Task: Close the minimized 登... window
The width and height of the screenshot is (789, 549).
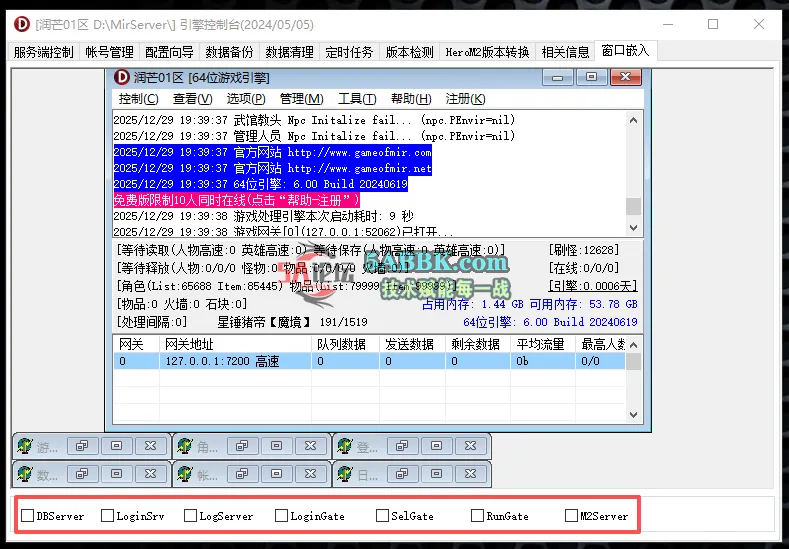Action: (470, 446)
